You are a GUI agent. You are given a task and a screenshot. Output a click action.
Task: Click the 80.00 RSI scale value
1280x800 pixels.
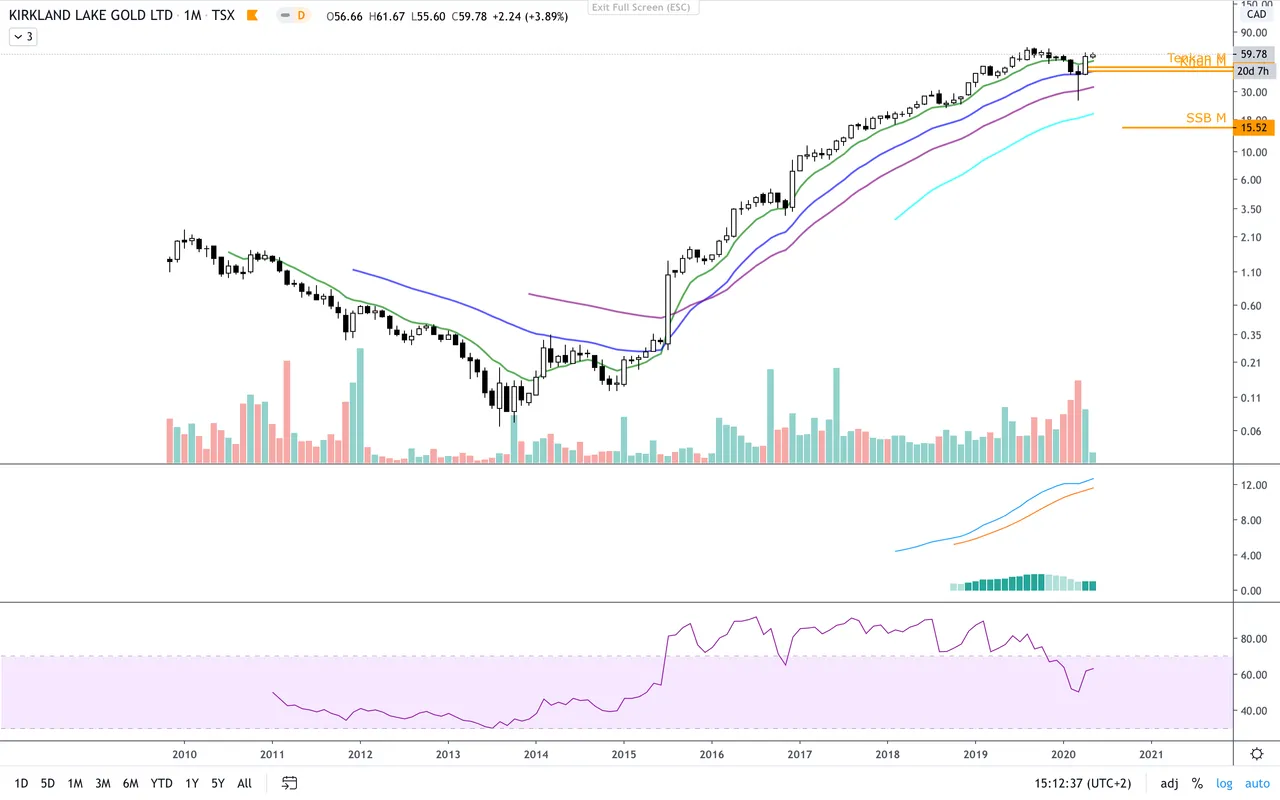[1253, 638]
